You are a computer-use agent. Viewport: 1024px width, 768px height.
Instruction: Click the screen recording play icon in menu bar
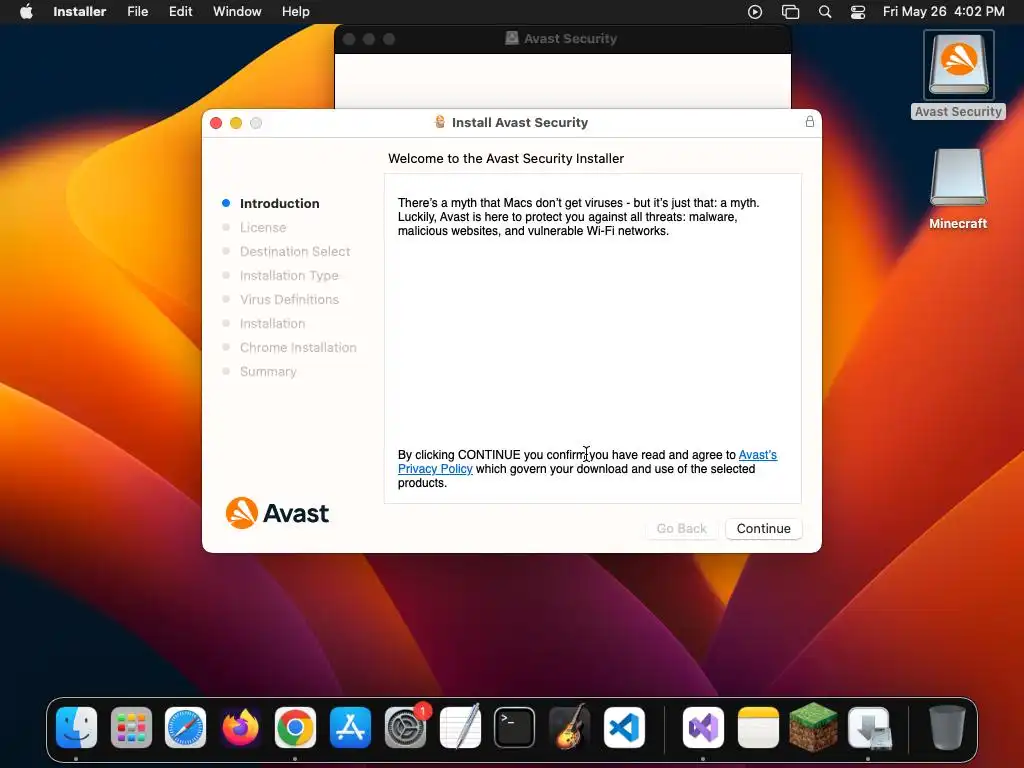click(x=755, y=12)
